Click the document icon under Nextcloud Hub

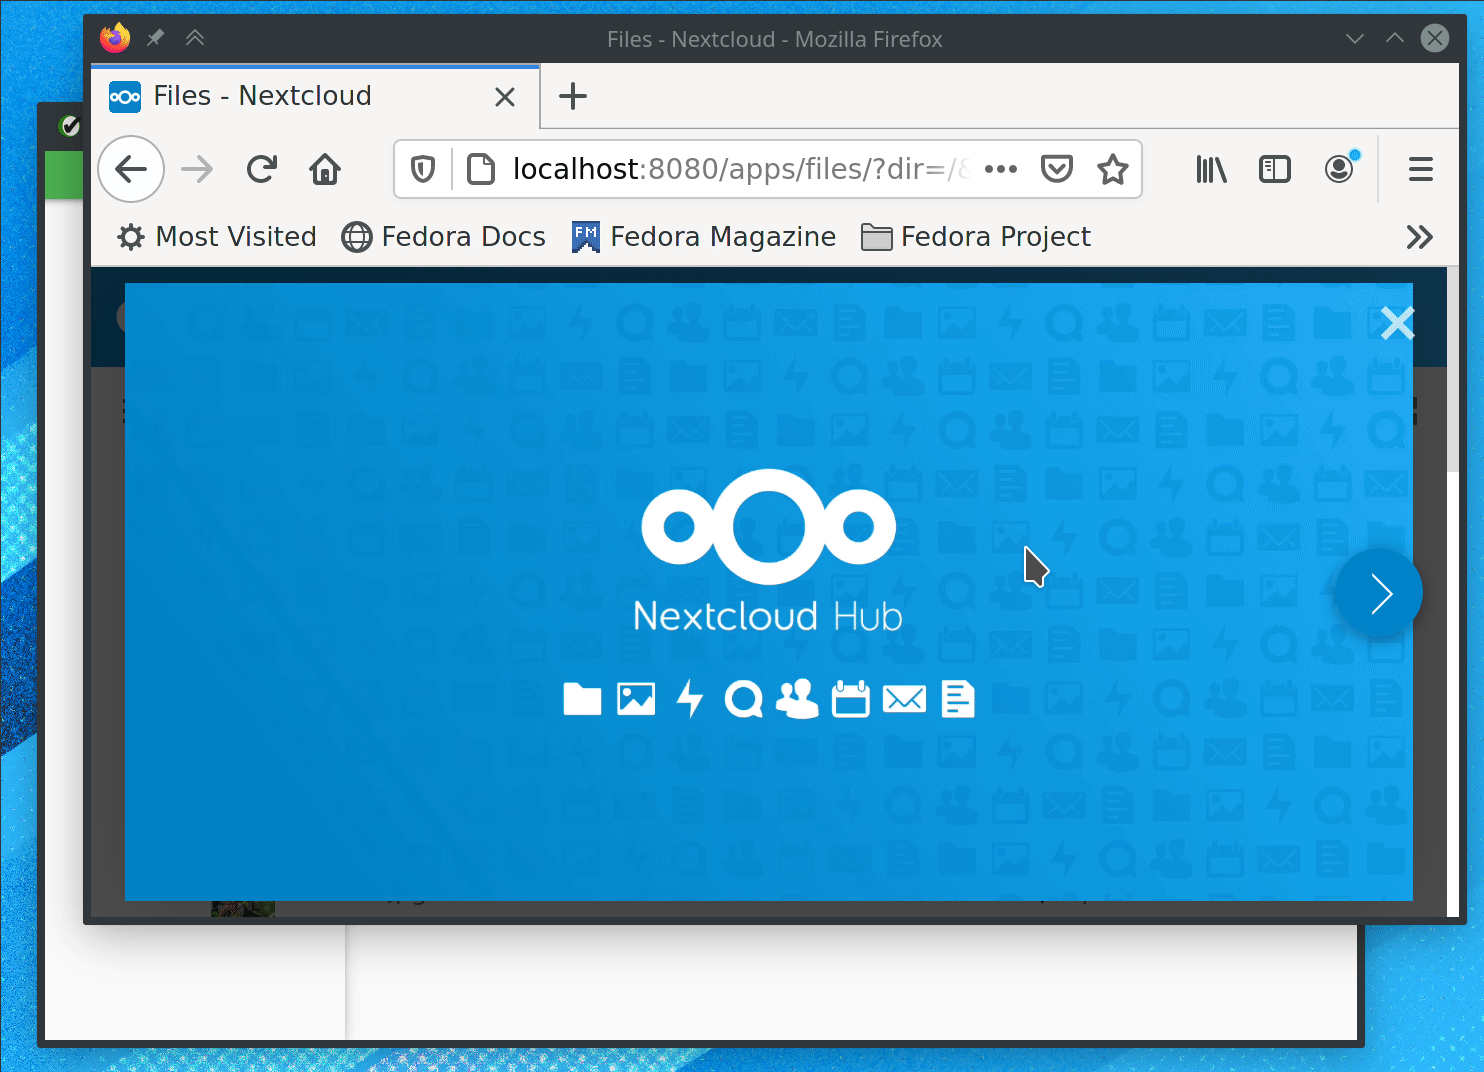tap(958, 699)
